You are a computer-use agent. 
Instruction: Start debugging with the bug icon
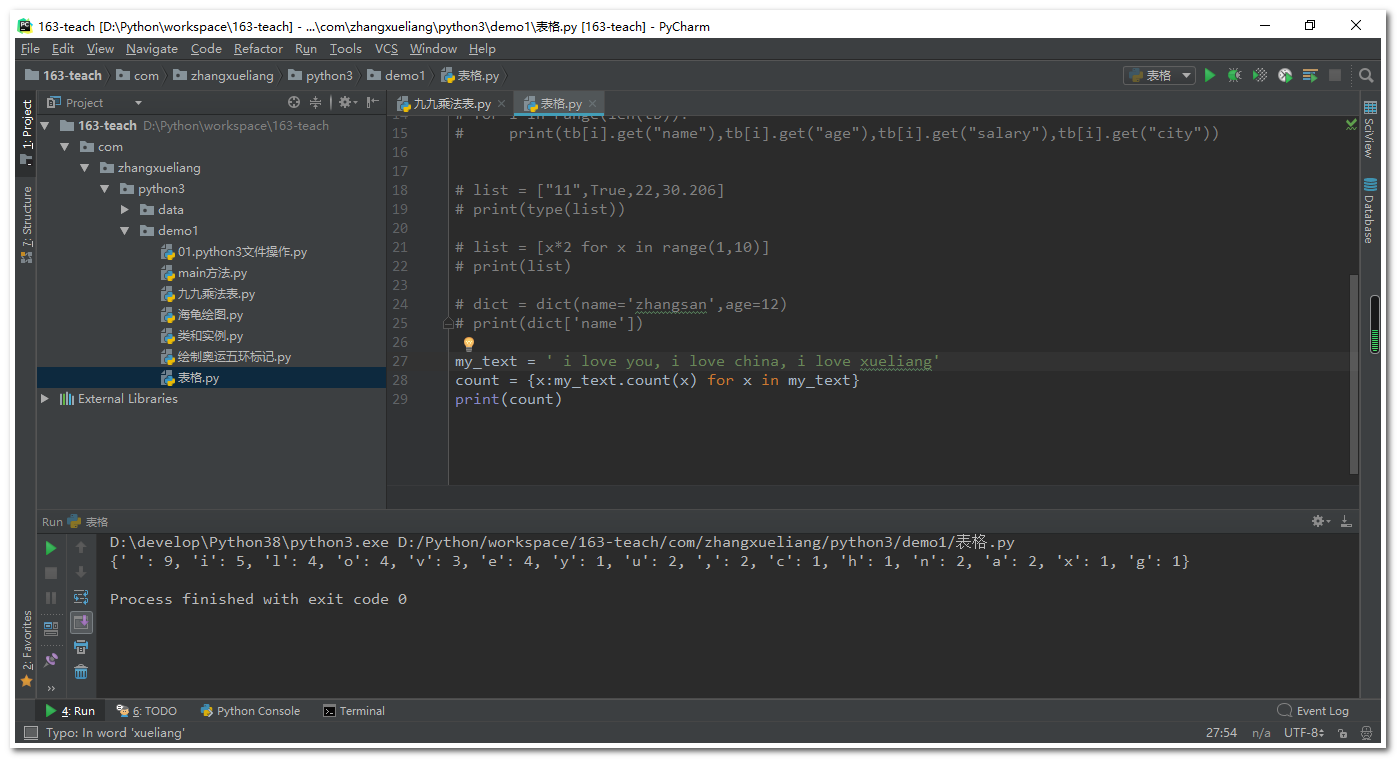1235,75
